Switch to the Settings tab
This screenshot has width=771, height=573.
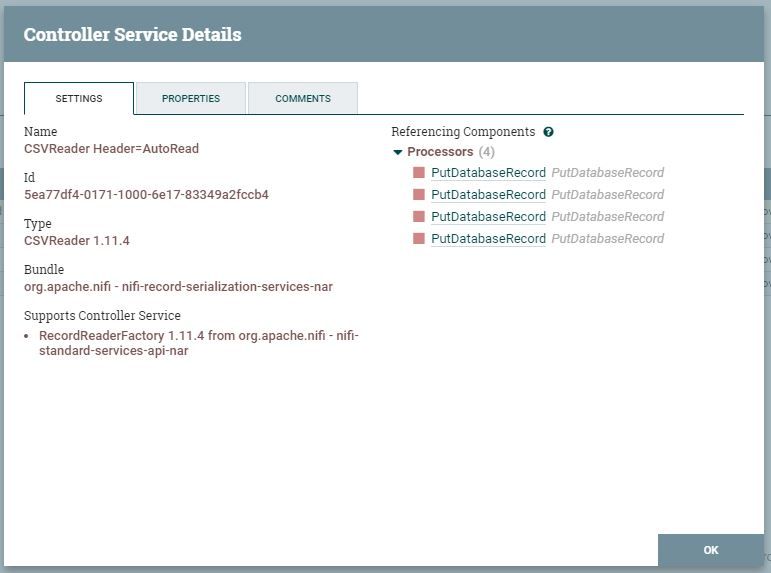coord(79,98)
